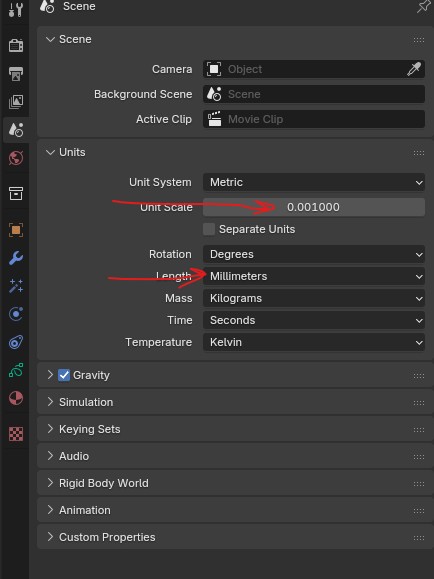Grab the Scene panel drag handle
The width and height of the screenshot is (434, 579).
[x=419, y=40]
